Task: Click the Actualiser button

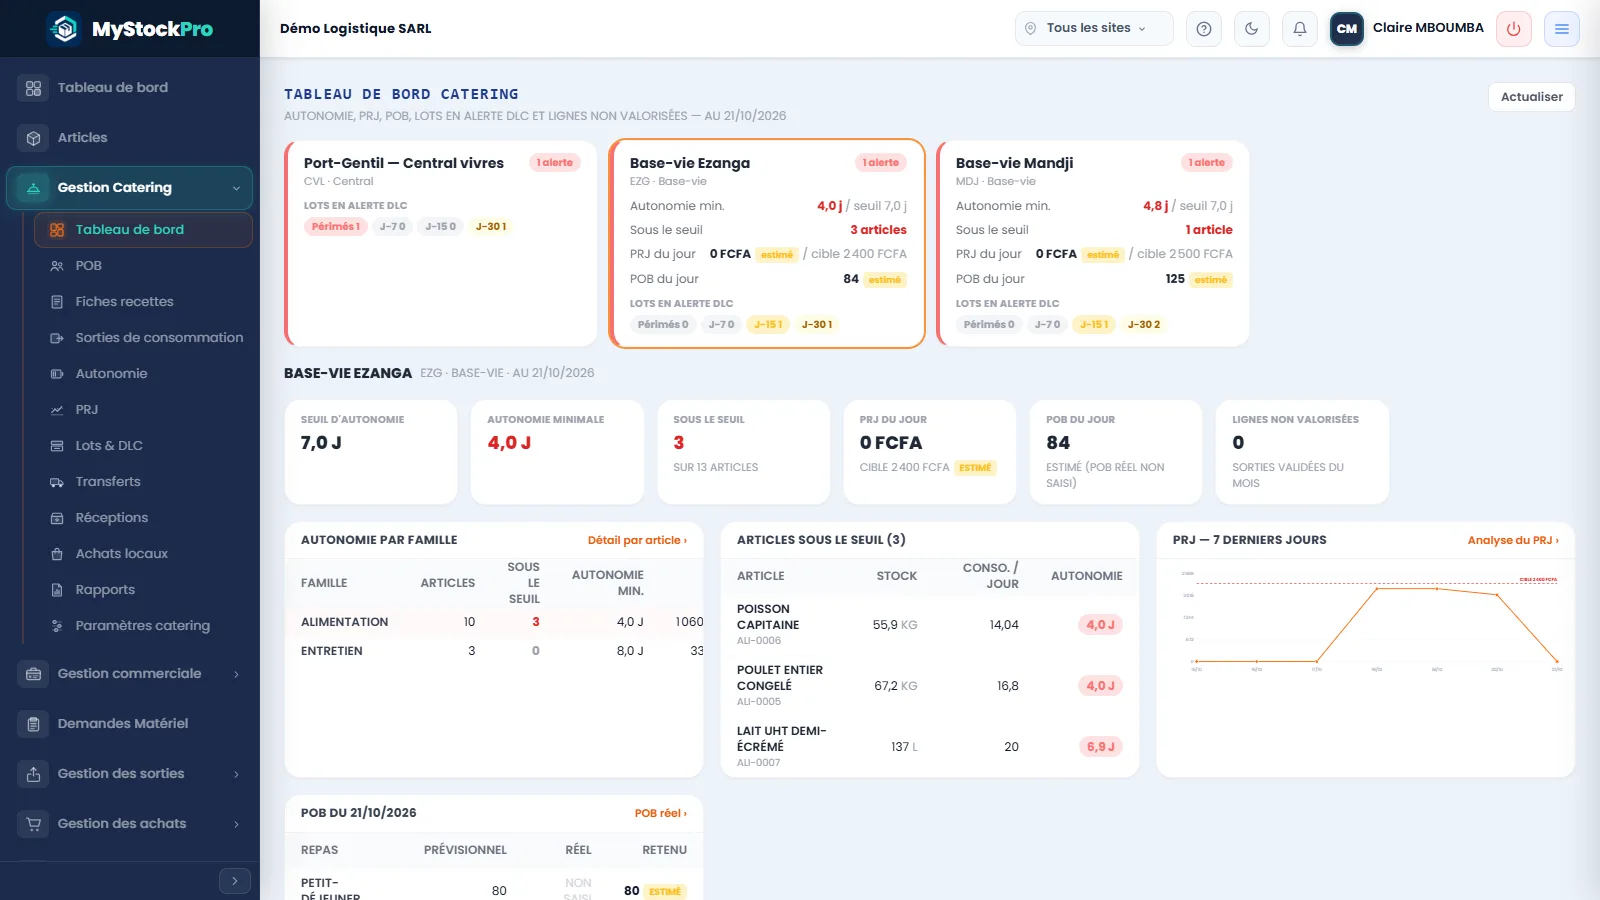Action: pyautogui.click(x=1531, y=97)
